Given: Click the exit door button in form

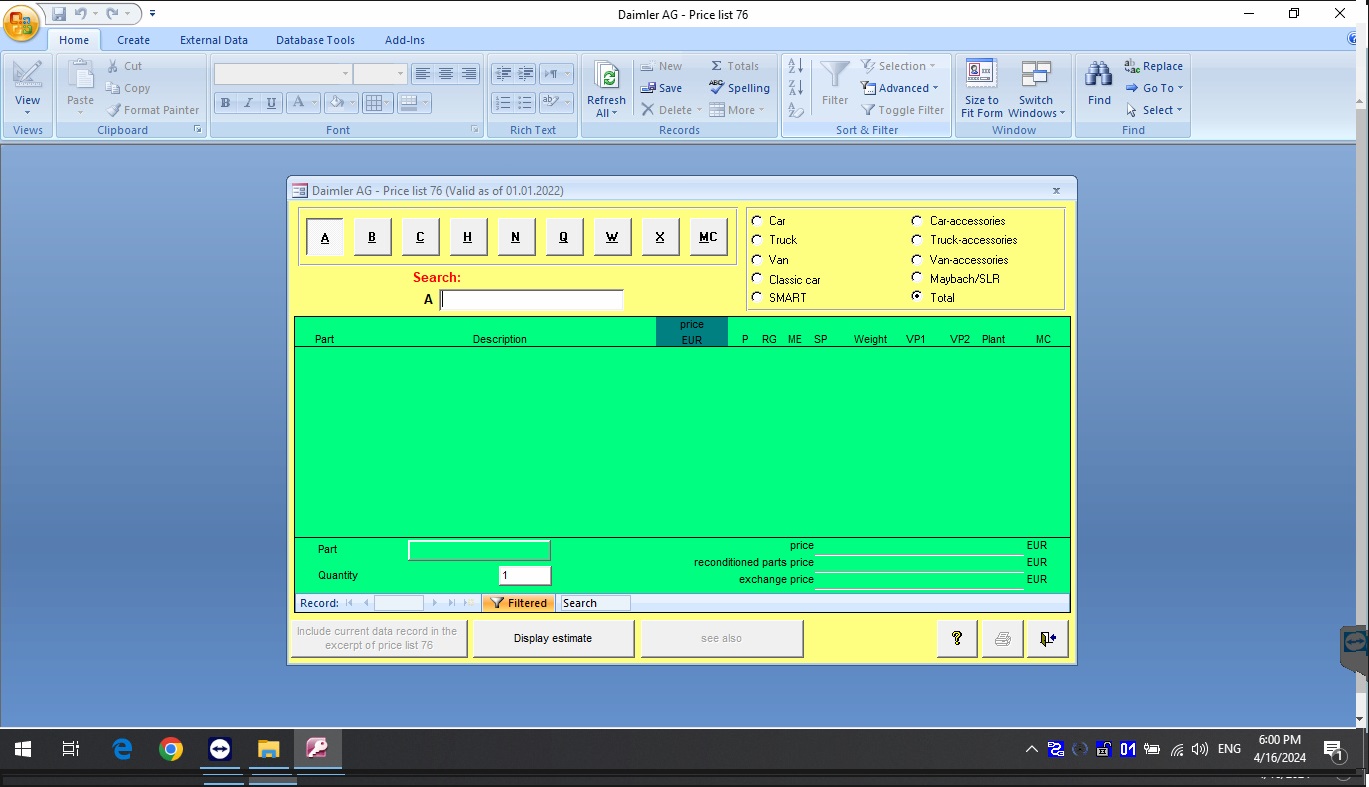Looking at the screenshot, I should pyautogui.click(x=1048, y=639).
